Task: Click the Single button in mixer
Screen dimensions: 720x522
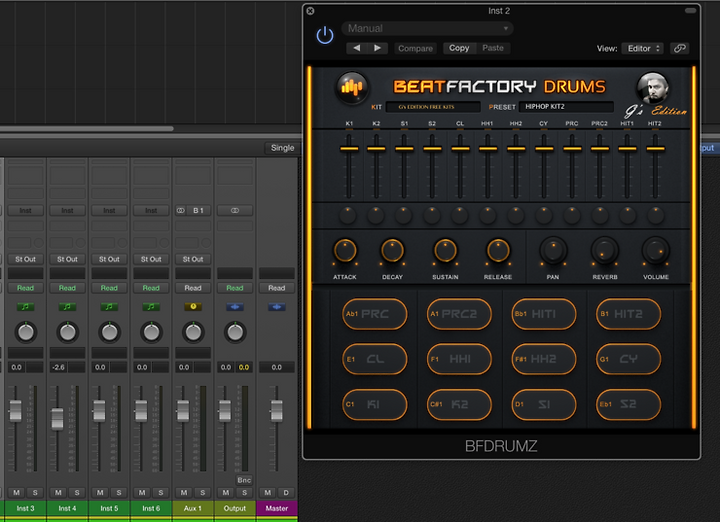Action: click(282, 148)
